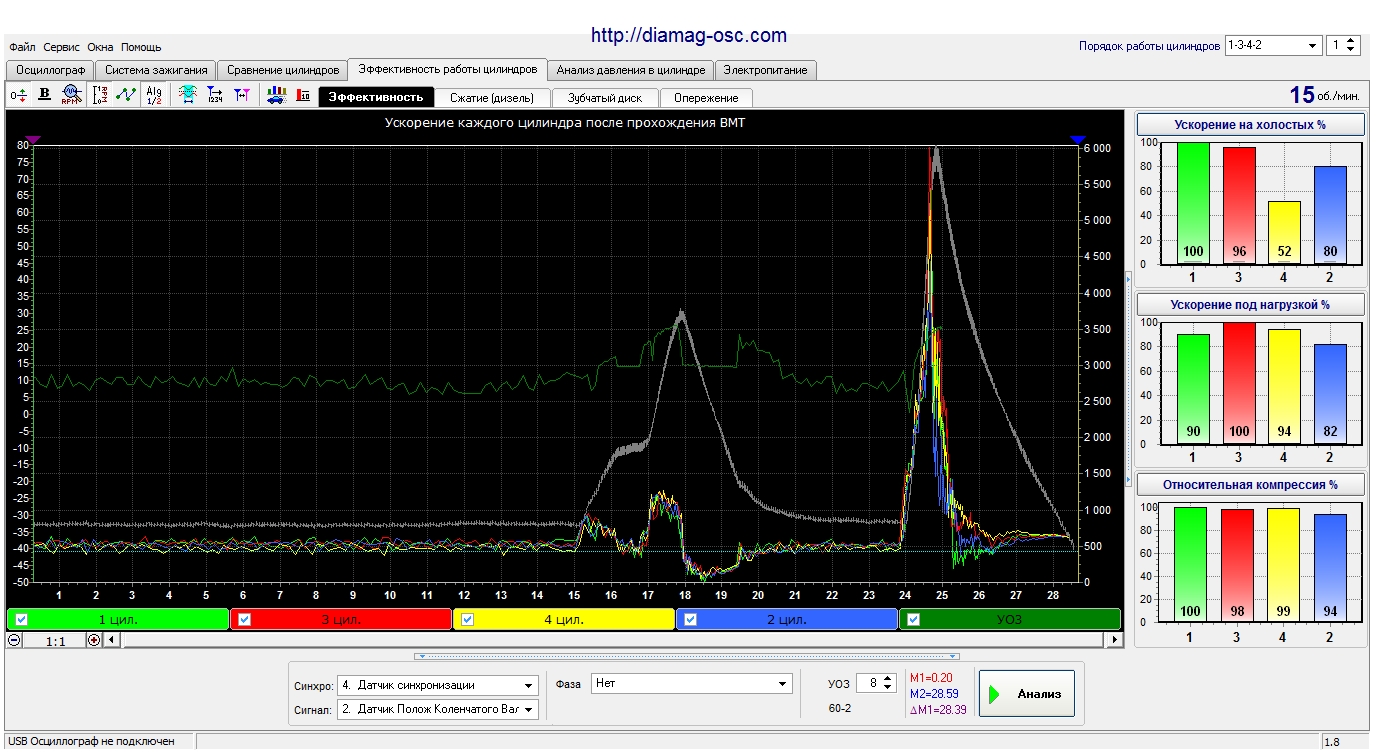Increase the first cylinder number stepper
The height and width of the screenshot is (754, 1382).
[x=1352, y=41]
